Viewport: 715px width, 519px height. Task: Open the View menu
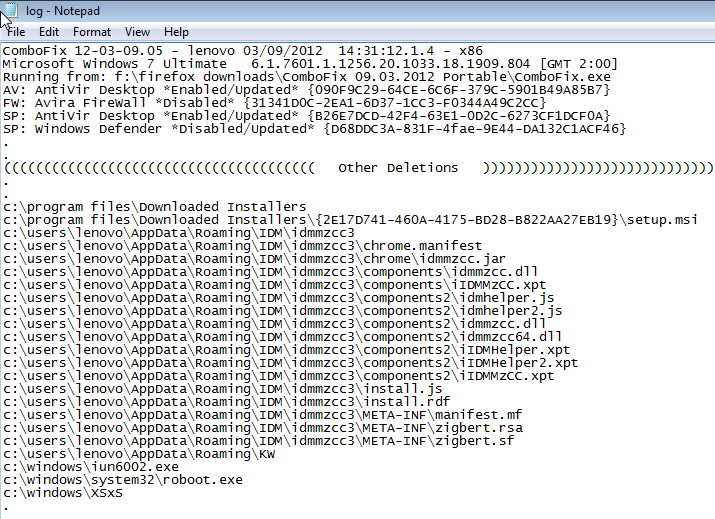(137, 32)
